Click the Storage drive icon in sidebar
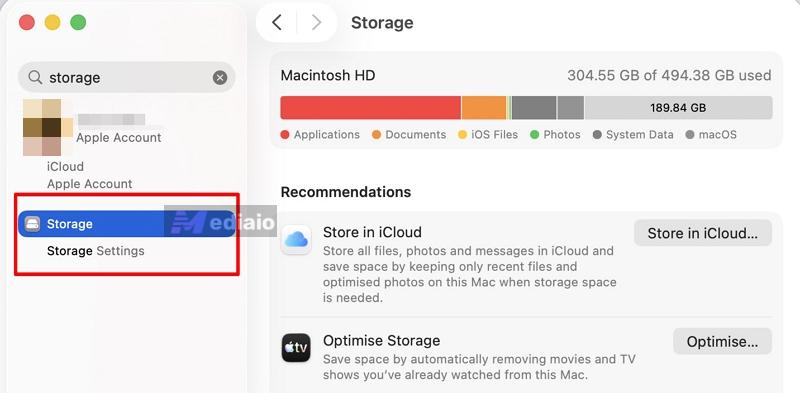This screenshot has height=393, width=800. (32, 224)
